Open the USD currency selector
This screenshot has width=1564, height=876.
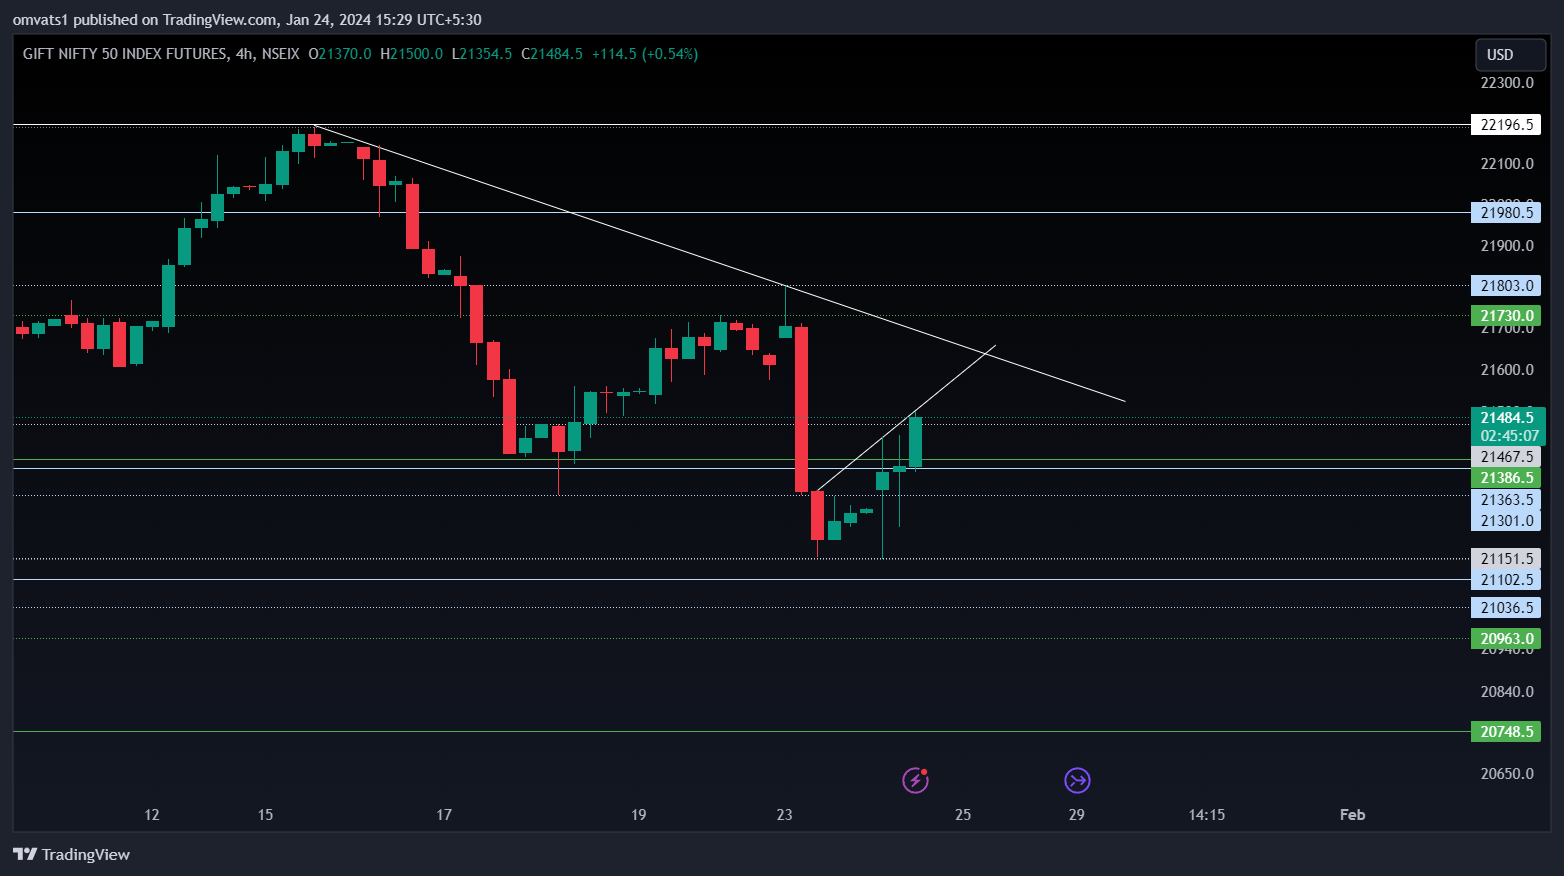(x=1510, y=55)
